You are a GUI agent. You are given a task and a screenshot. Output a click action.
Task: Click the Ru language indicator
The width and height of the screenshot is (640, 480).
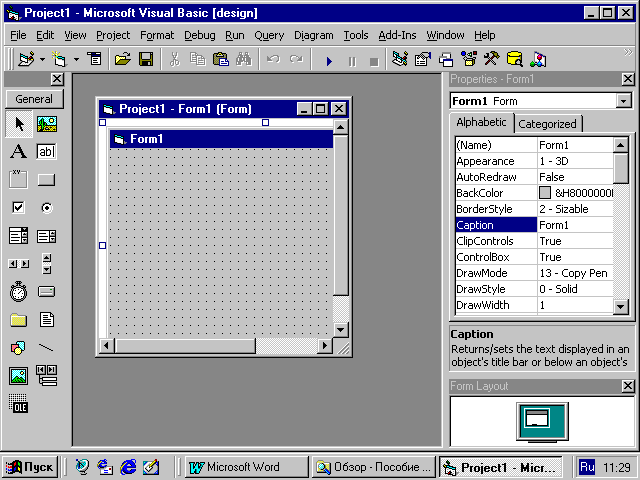(587, 467)
